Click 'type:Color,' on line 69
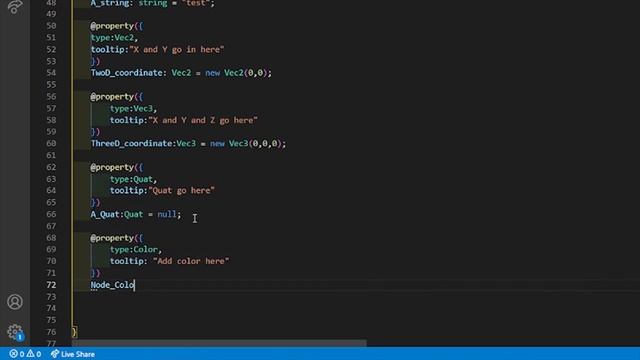 click(x=136, y=249)
